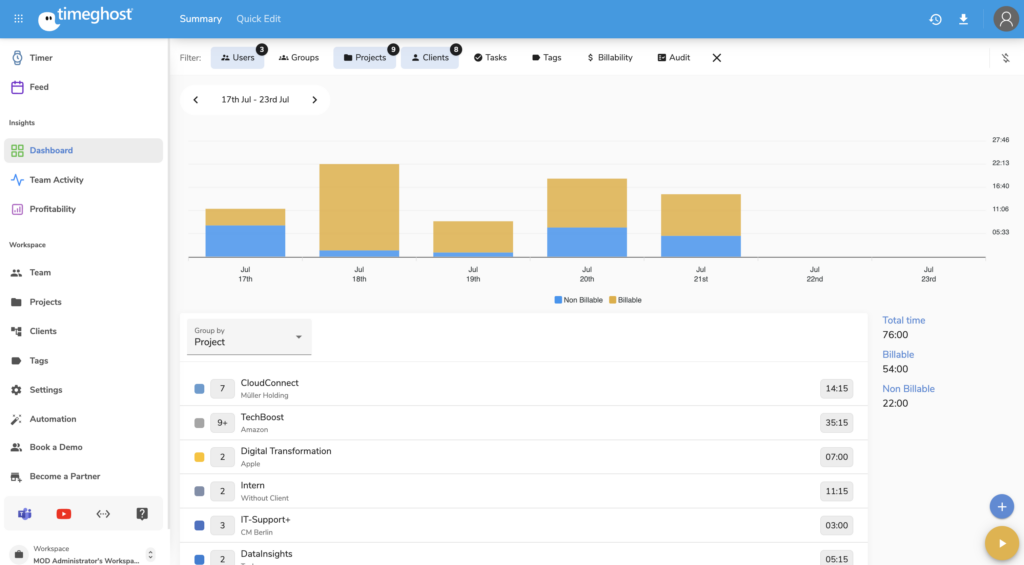
Task: Toggle the Users filter chip
Action: [238, 58]
